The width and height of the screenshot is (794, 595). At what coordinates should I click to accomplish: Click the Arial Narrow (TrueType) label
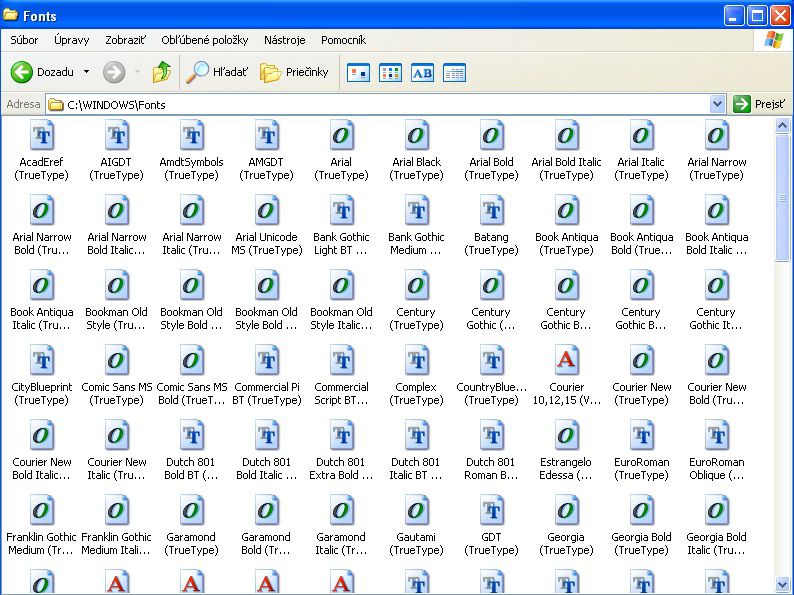click(717, 169)
